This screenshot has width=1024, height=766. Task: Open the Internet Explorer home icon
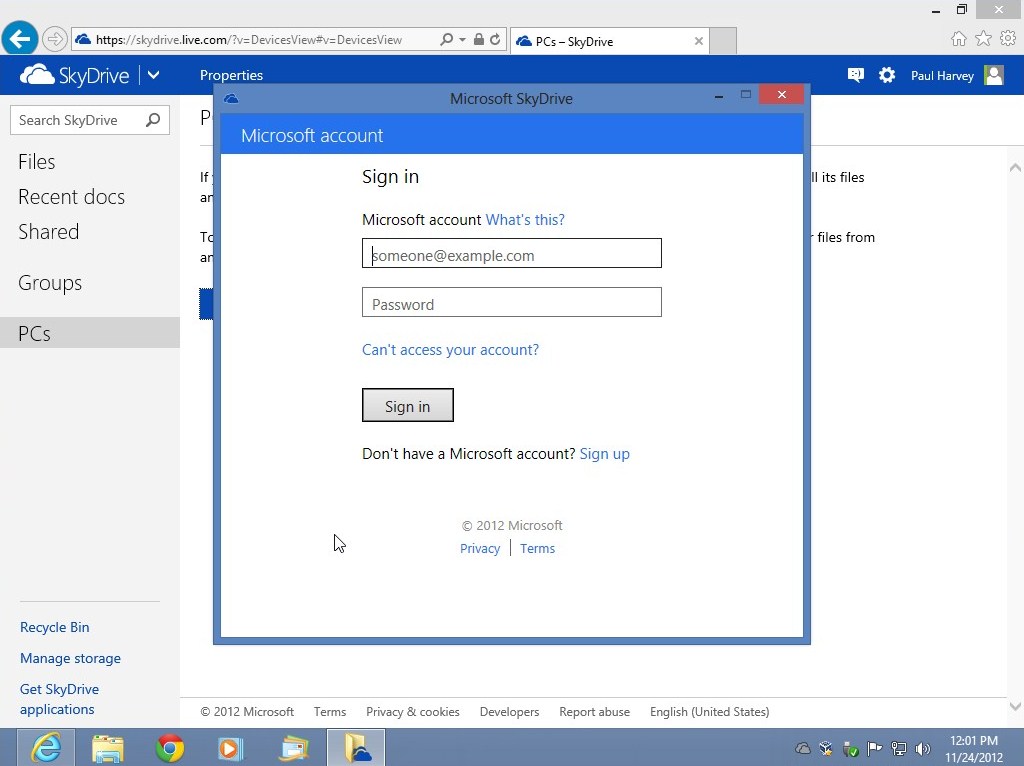[958, 39]
